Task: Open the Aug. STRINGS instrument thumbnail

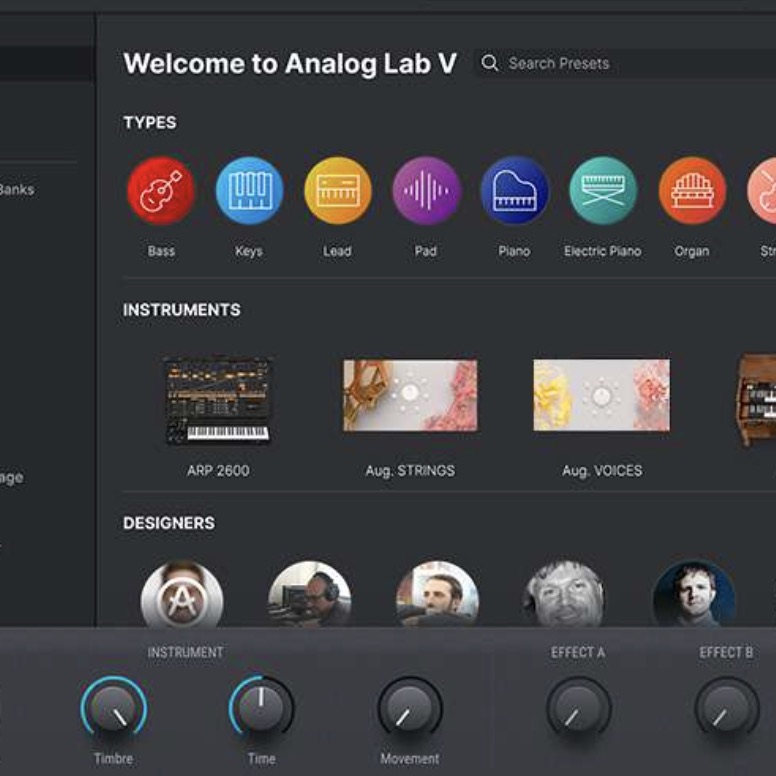Action: pyautogui.click(x=410, y=395)
